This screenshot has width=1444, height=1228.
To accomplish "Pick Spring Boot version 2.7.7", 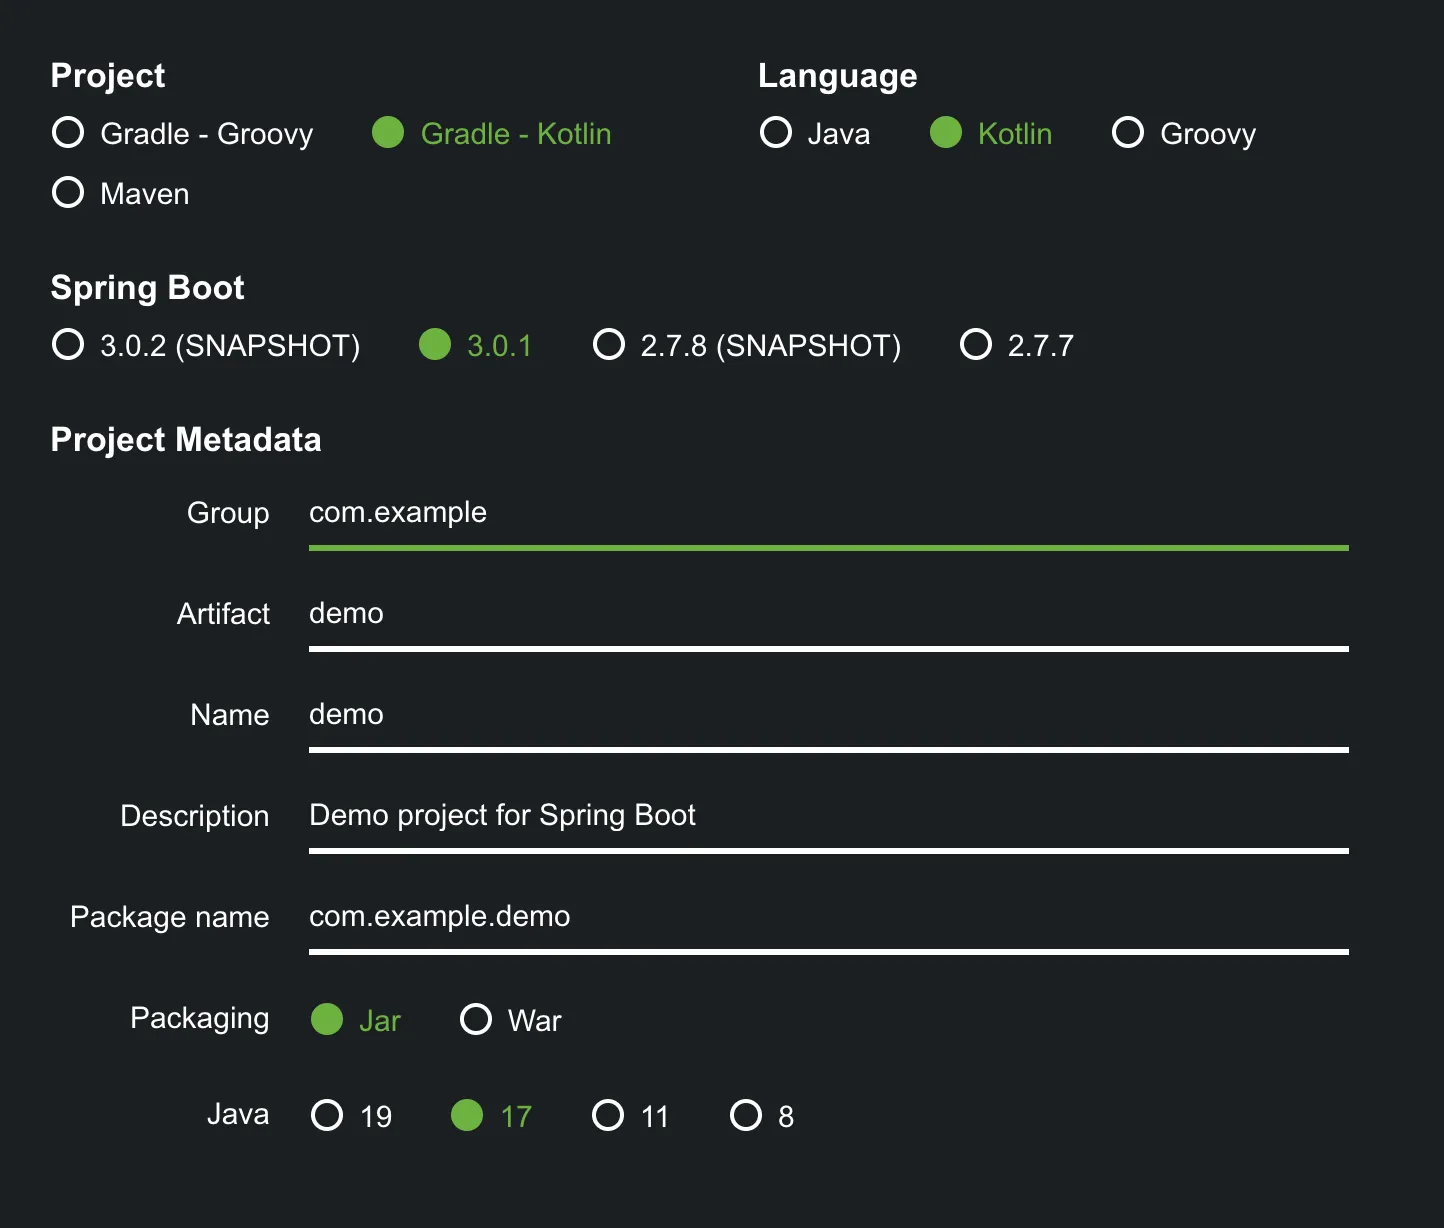I will [976, 345].
